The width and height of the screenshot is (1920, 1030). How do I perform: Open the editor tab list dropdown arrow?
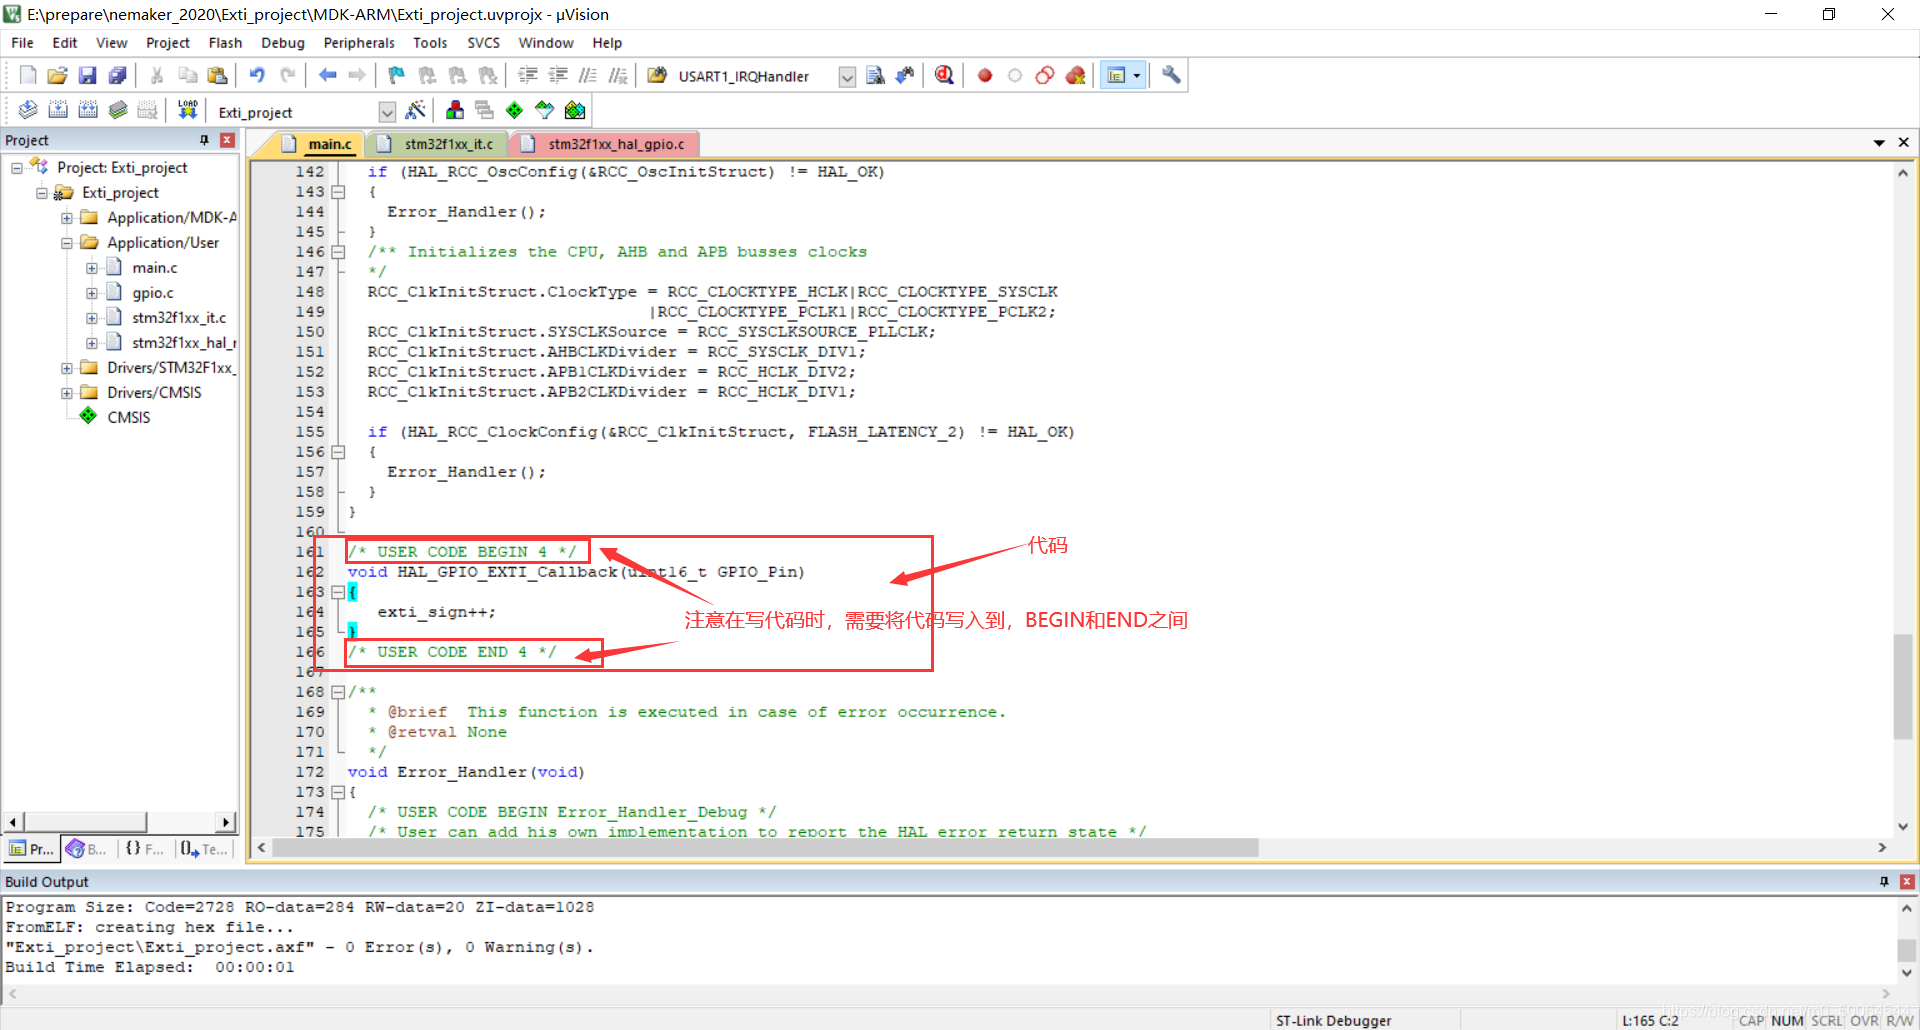(1879, 143)
